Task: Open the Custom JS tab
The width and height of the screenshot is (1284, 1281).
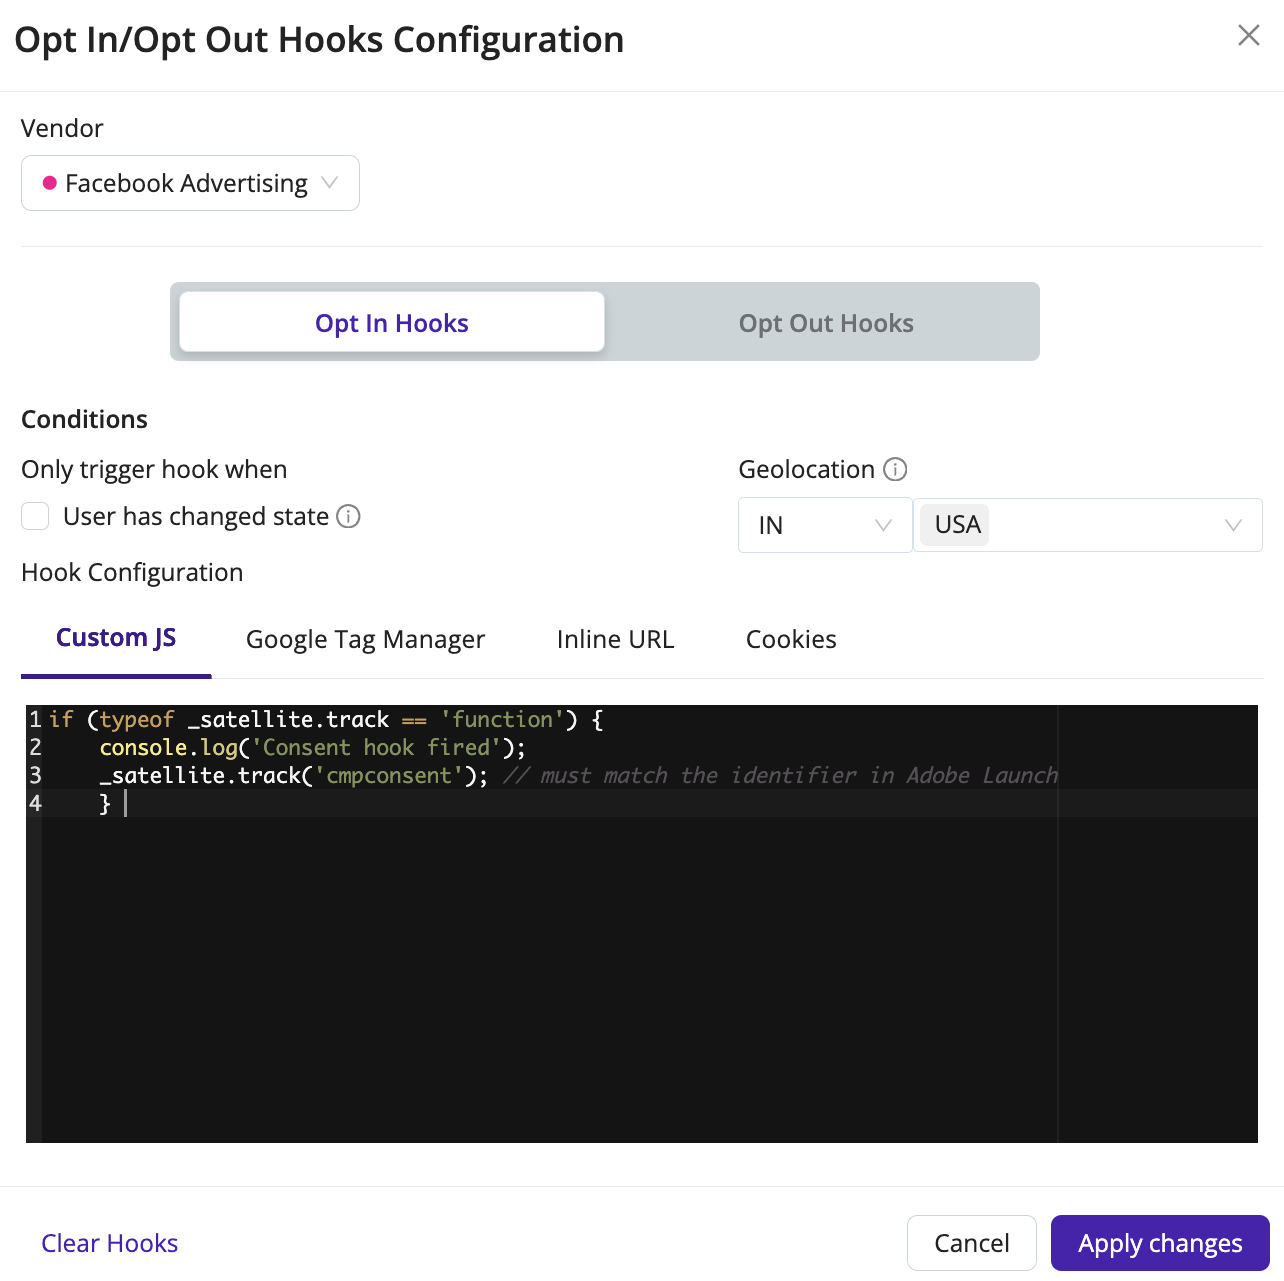Action: [116, 638]
